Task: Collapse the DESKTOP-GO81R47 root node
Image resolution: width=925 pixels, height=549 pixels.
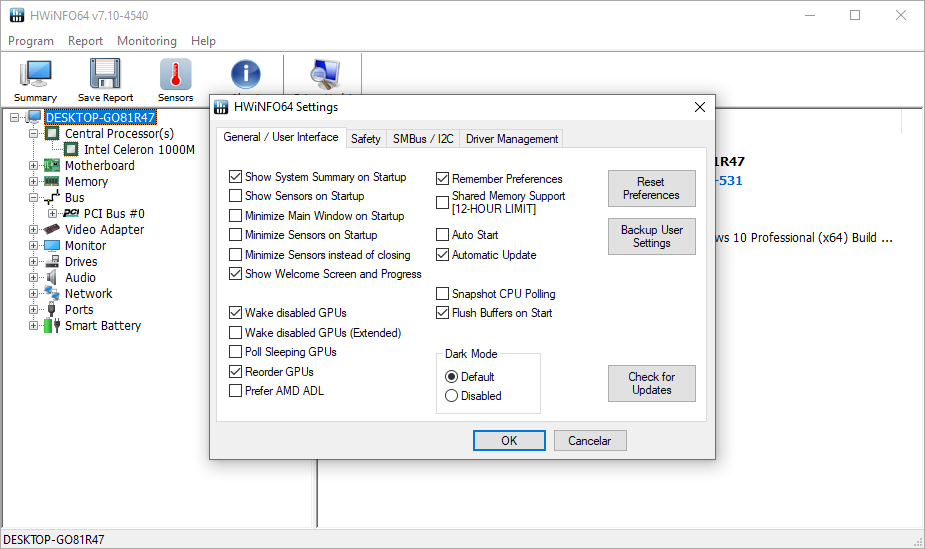Action: 14,117
